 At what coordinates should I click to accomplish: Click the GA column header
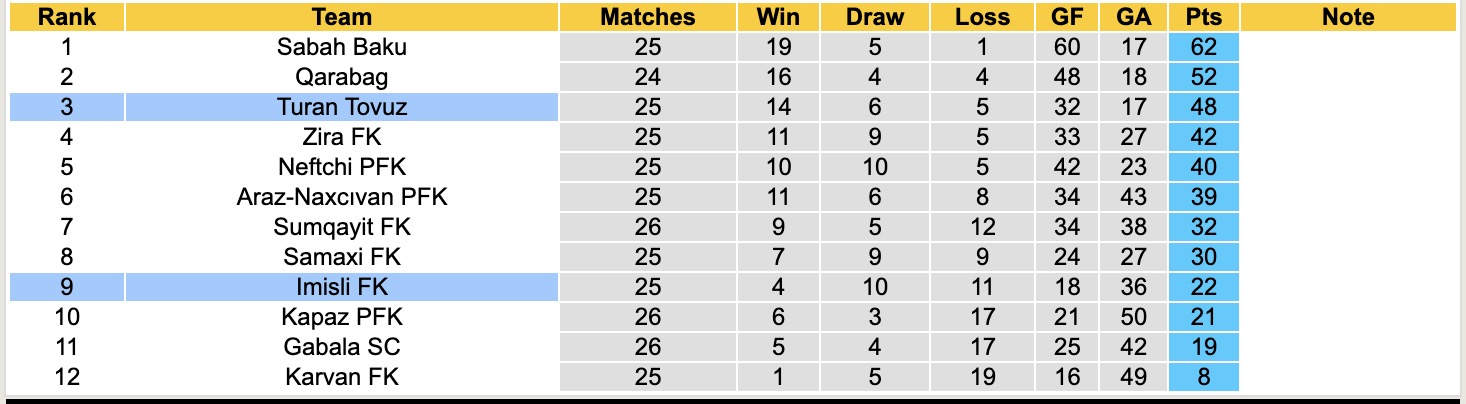(1134, 17)
